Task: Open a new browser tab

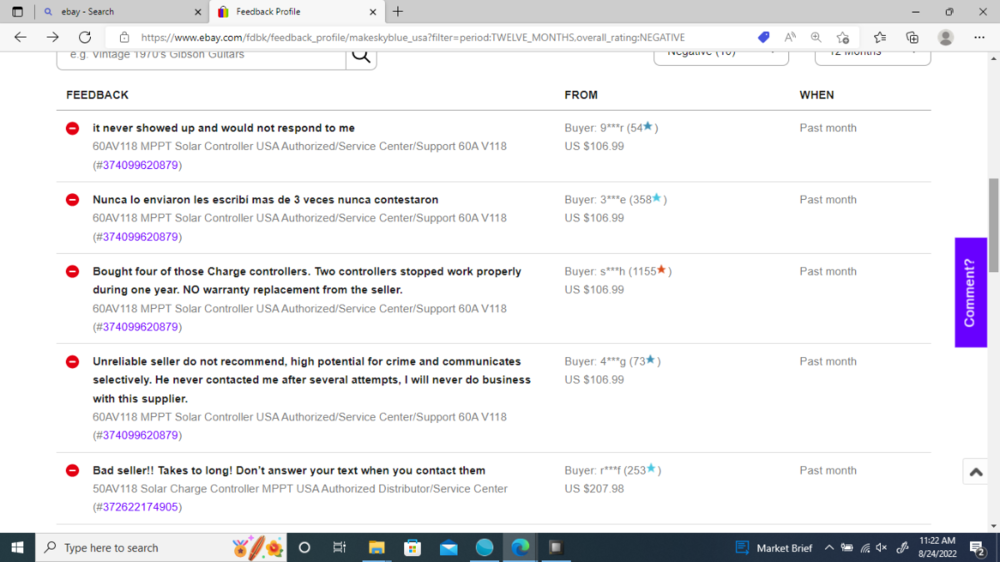Action: (398, 11)
